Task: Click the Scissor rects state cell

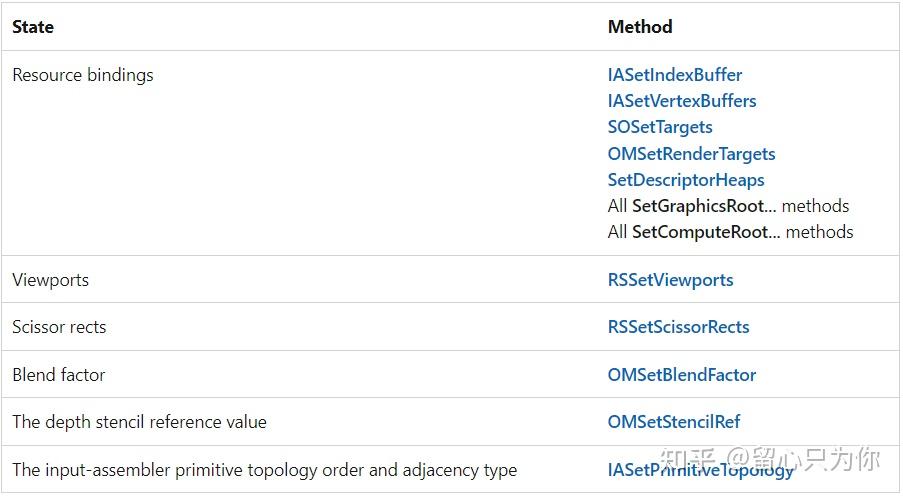Action: pos(59,327)
